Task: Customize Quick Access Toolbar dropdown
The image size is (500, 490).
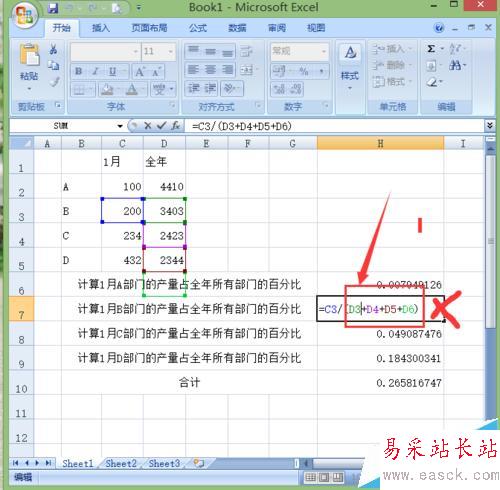Action: pos(138,8)
